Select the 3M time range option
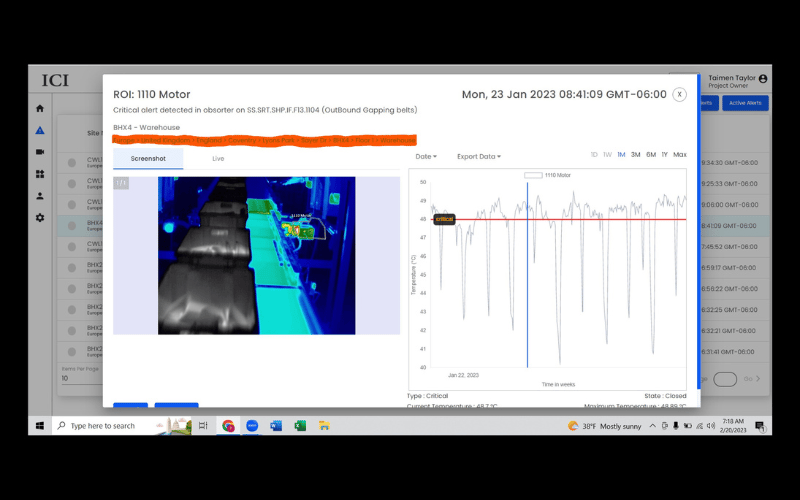The height and width of the screenshot is (500, 800). [x=636, y=155]
